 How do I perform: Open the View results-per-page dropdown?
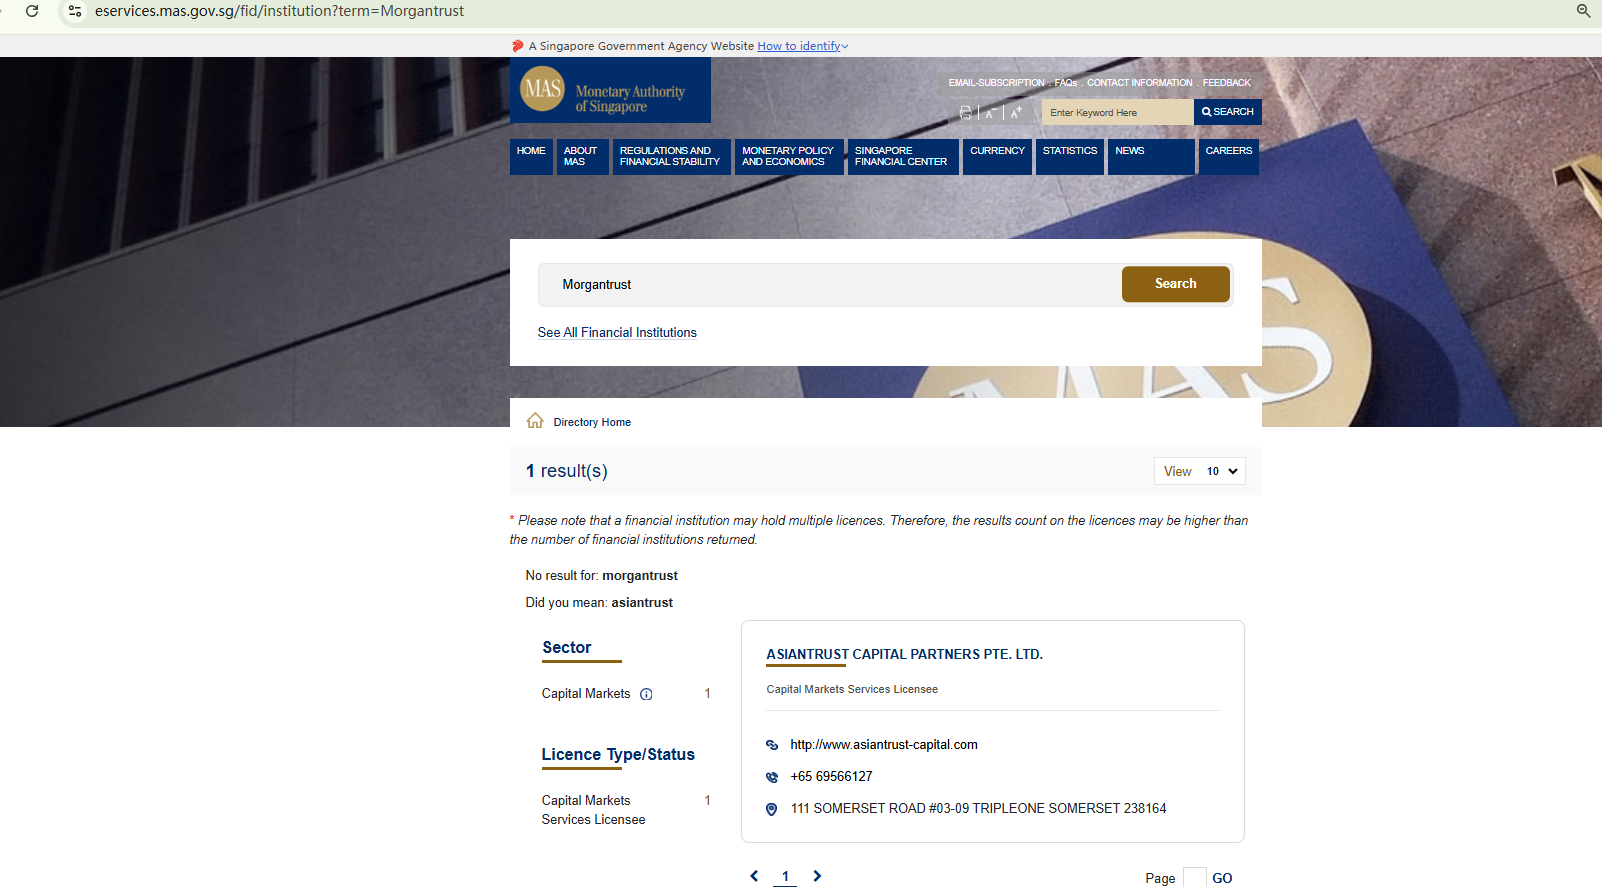[x=1200, y=471]
